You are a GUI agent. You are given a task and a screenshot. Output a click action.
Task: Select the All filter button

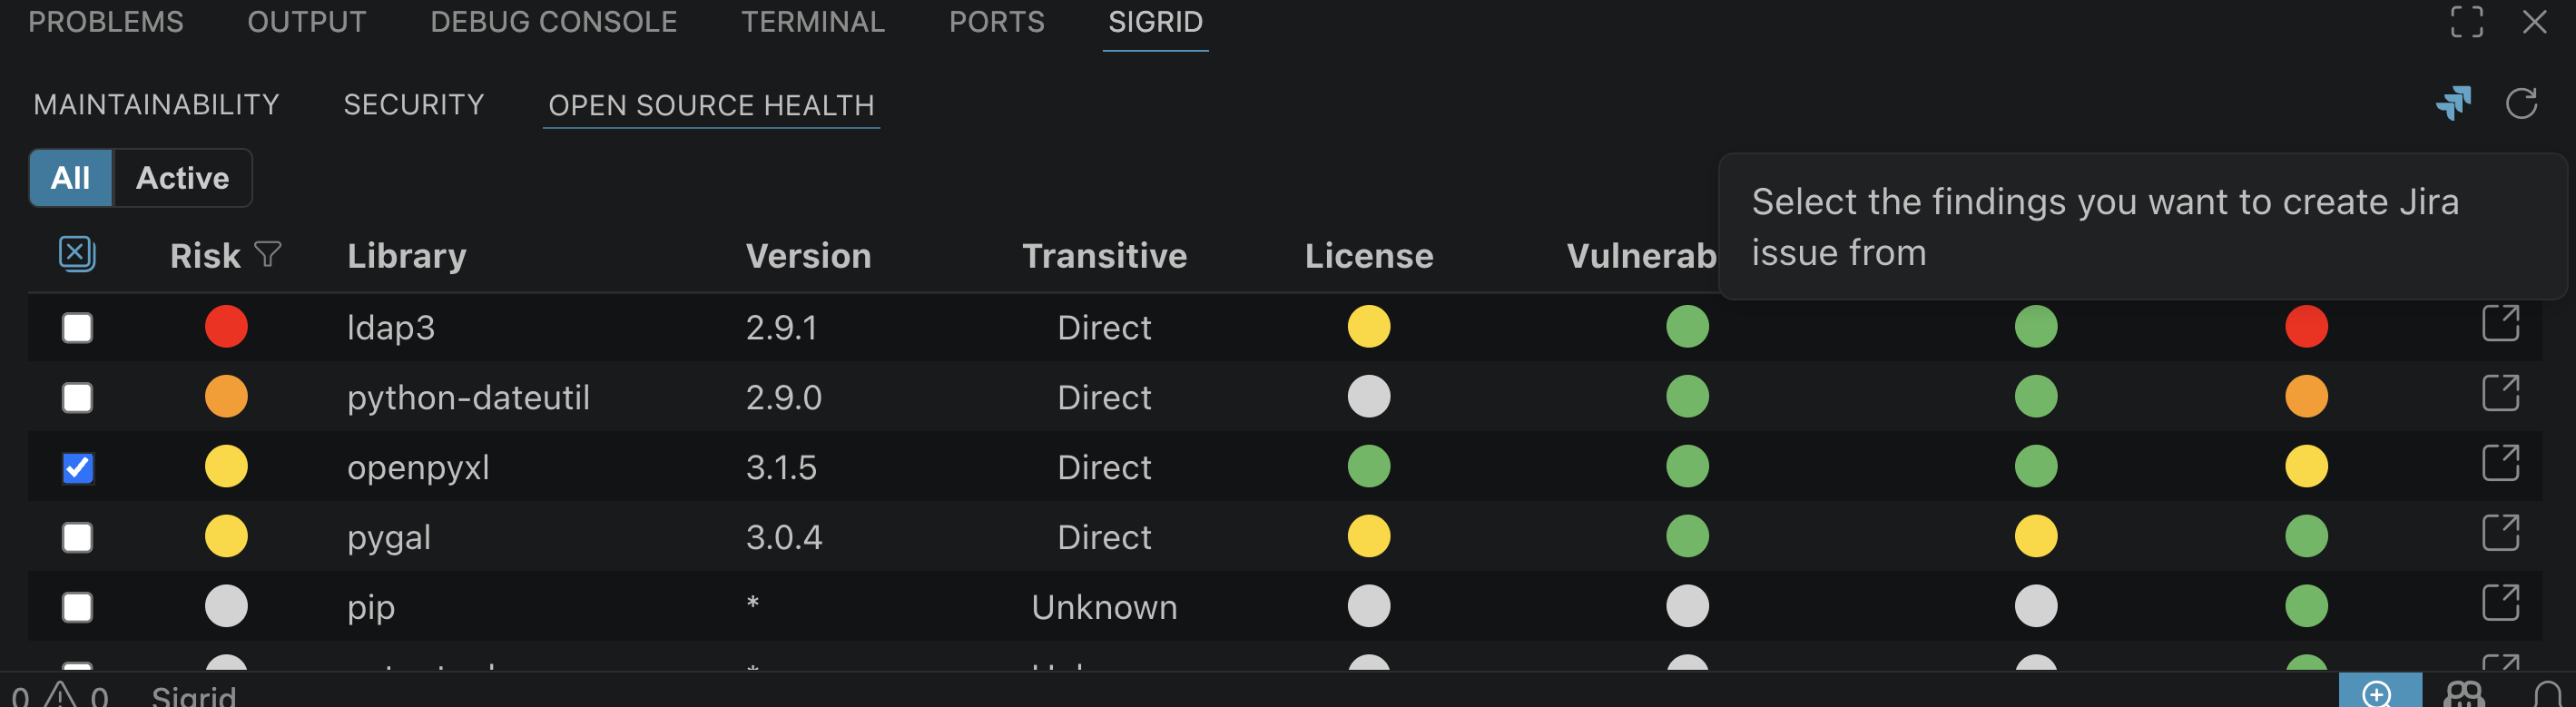tap(70, 178)
